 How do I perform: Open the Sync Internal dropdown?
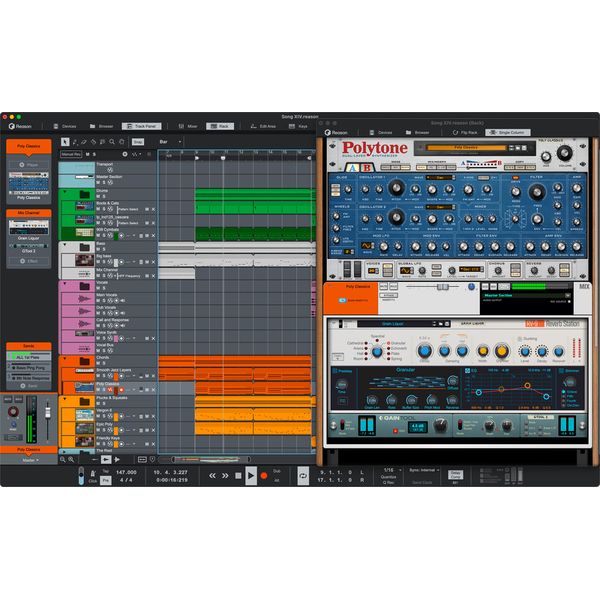pos(424,470)
